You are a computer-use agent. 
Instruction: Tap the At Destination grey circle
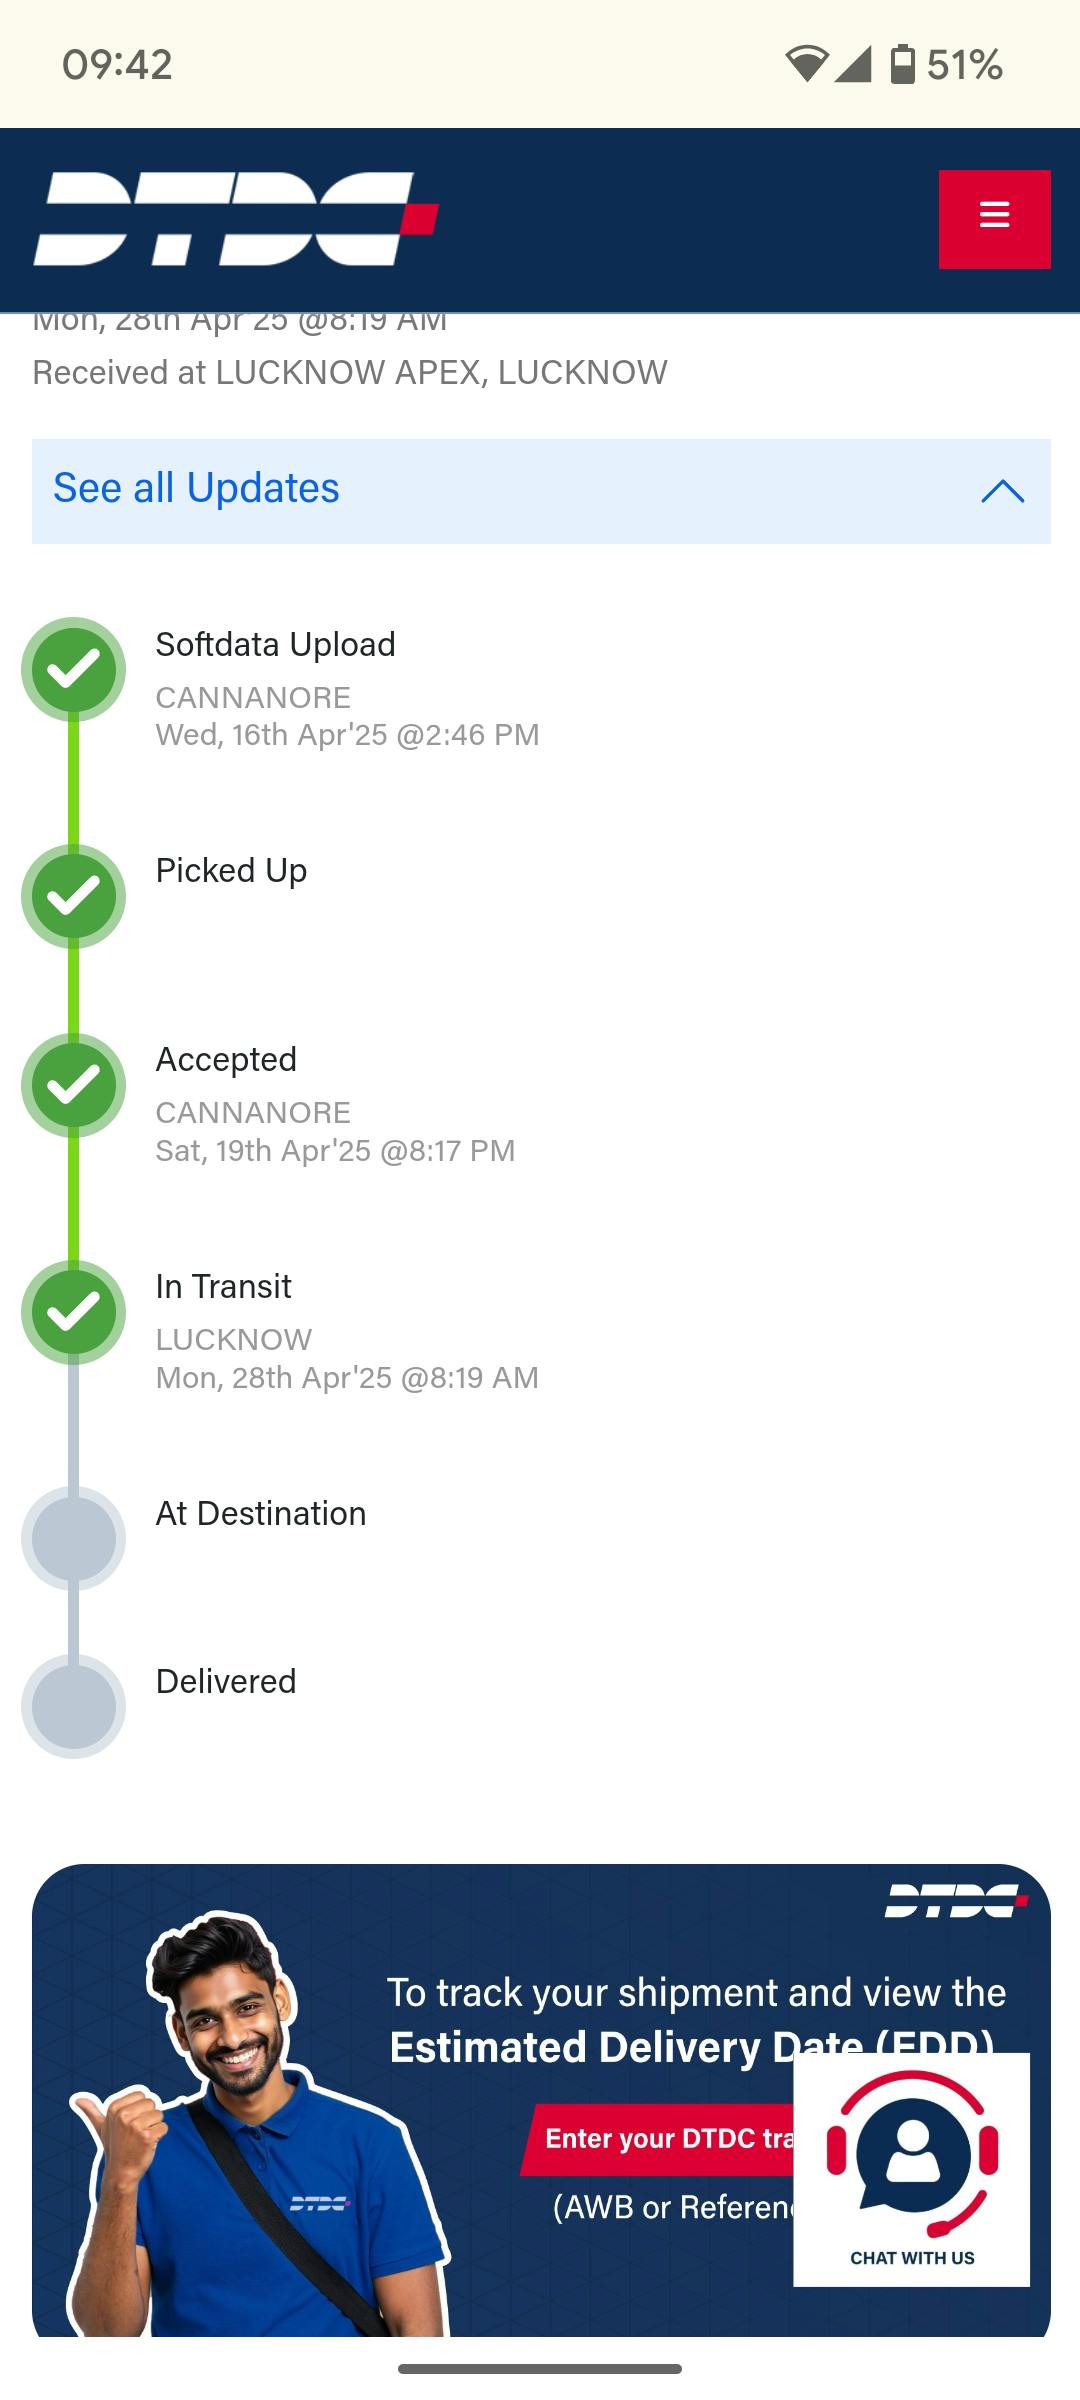tap(74, 1538)
